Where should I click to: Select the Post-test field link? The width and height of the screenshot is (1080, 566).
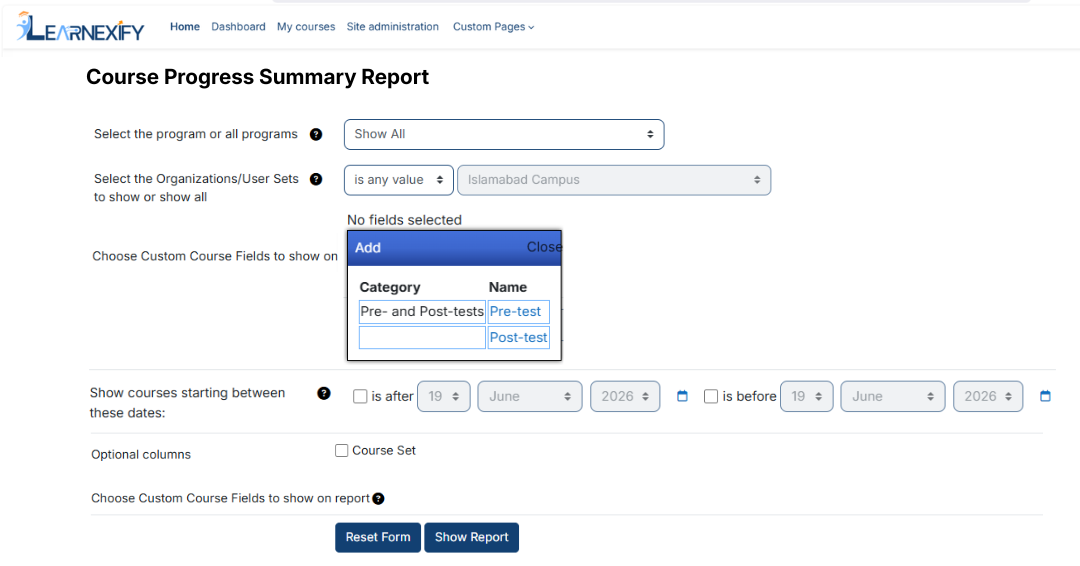[x=519, y=338]
